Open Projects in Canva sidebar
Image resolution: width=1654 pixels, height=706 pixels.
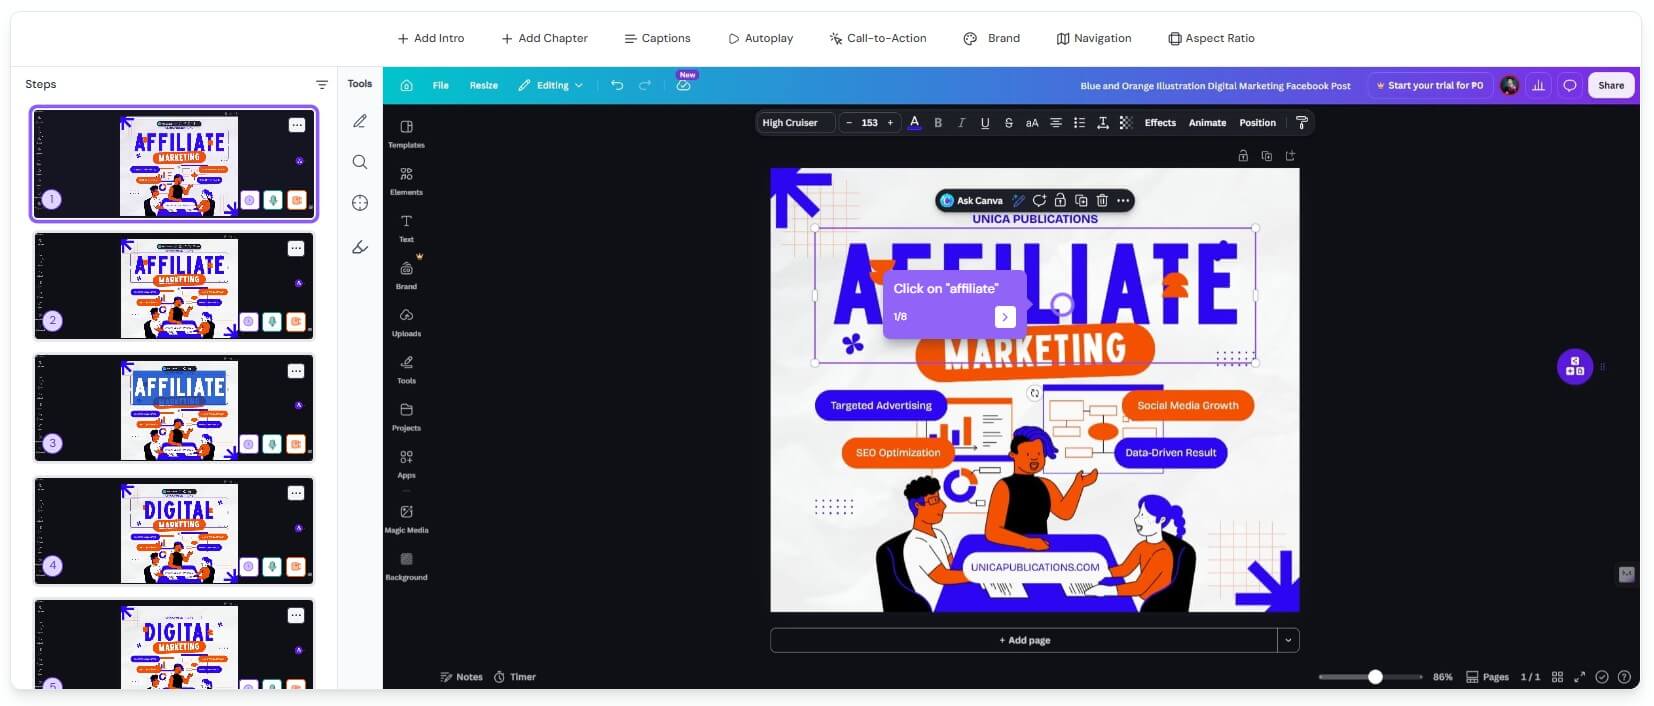coord(406,416)
